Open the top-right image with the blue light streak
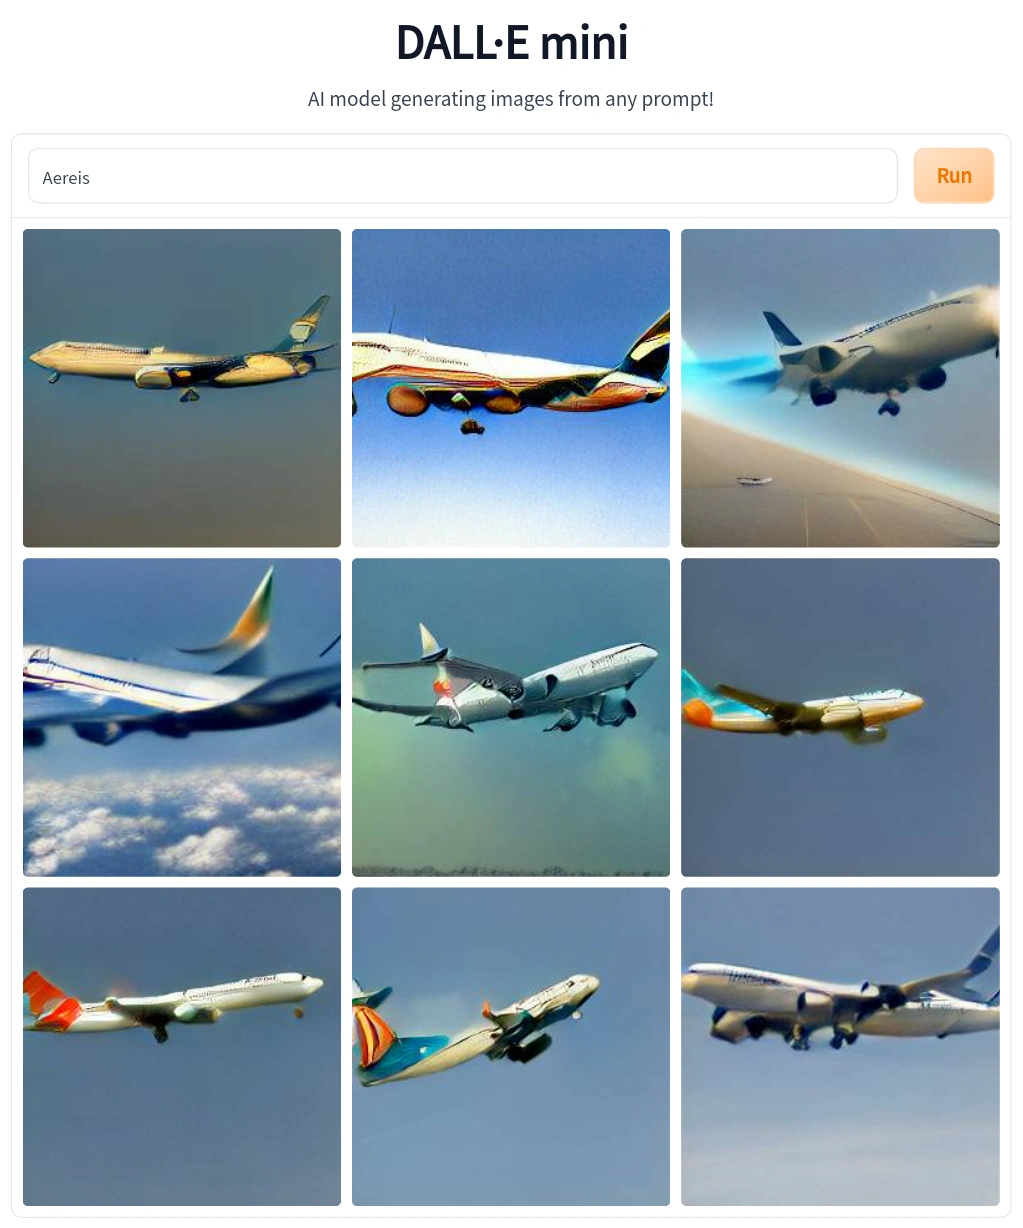The height and width of the screenshot is (1228, 1023). [840, 388]
